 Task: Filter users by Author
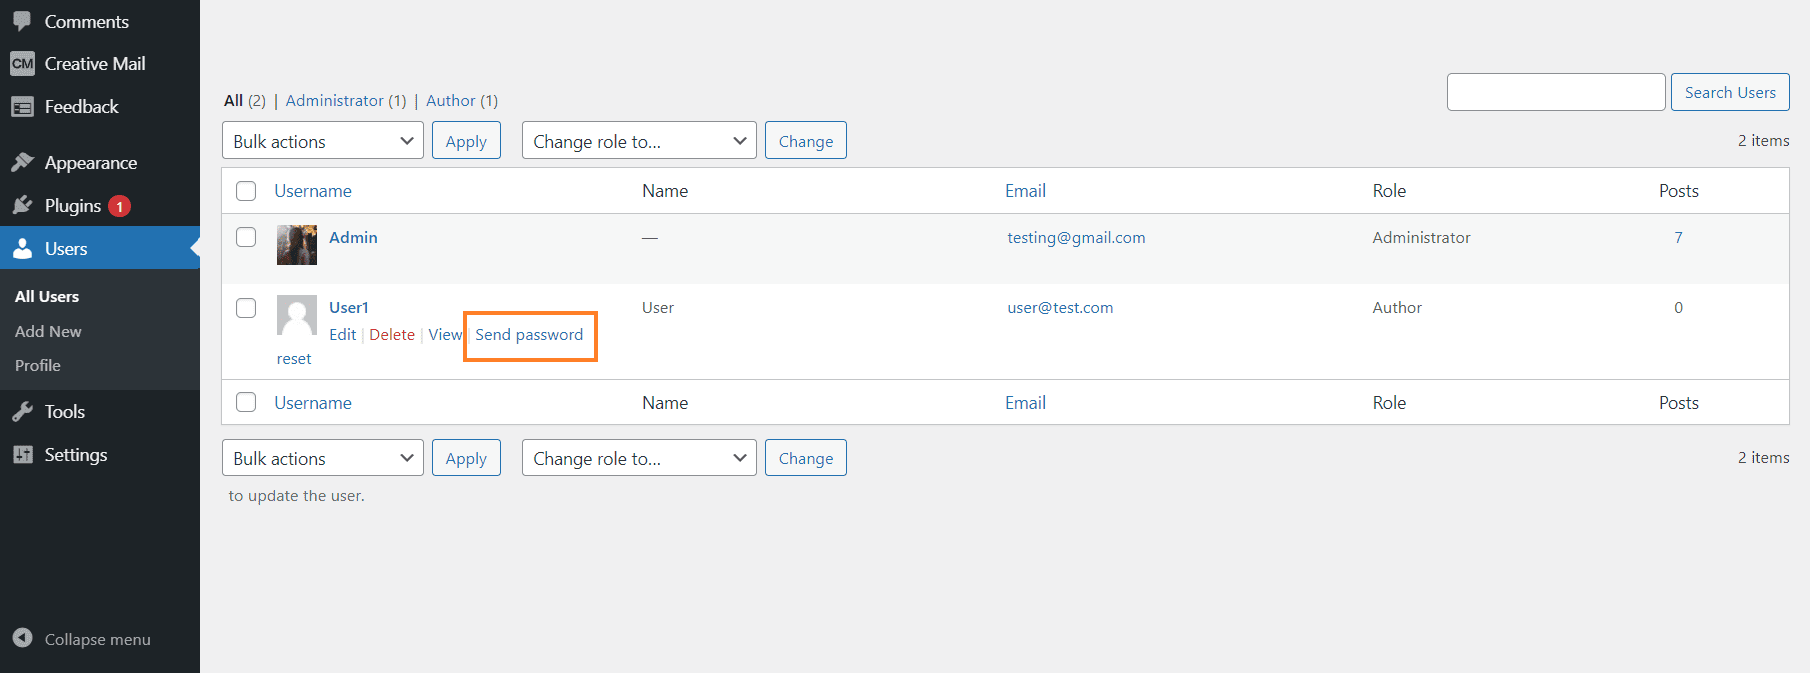point(462,100)
